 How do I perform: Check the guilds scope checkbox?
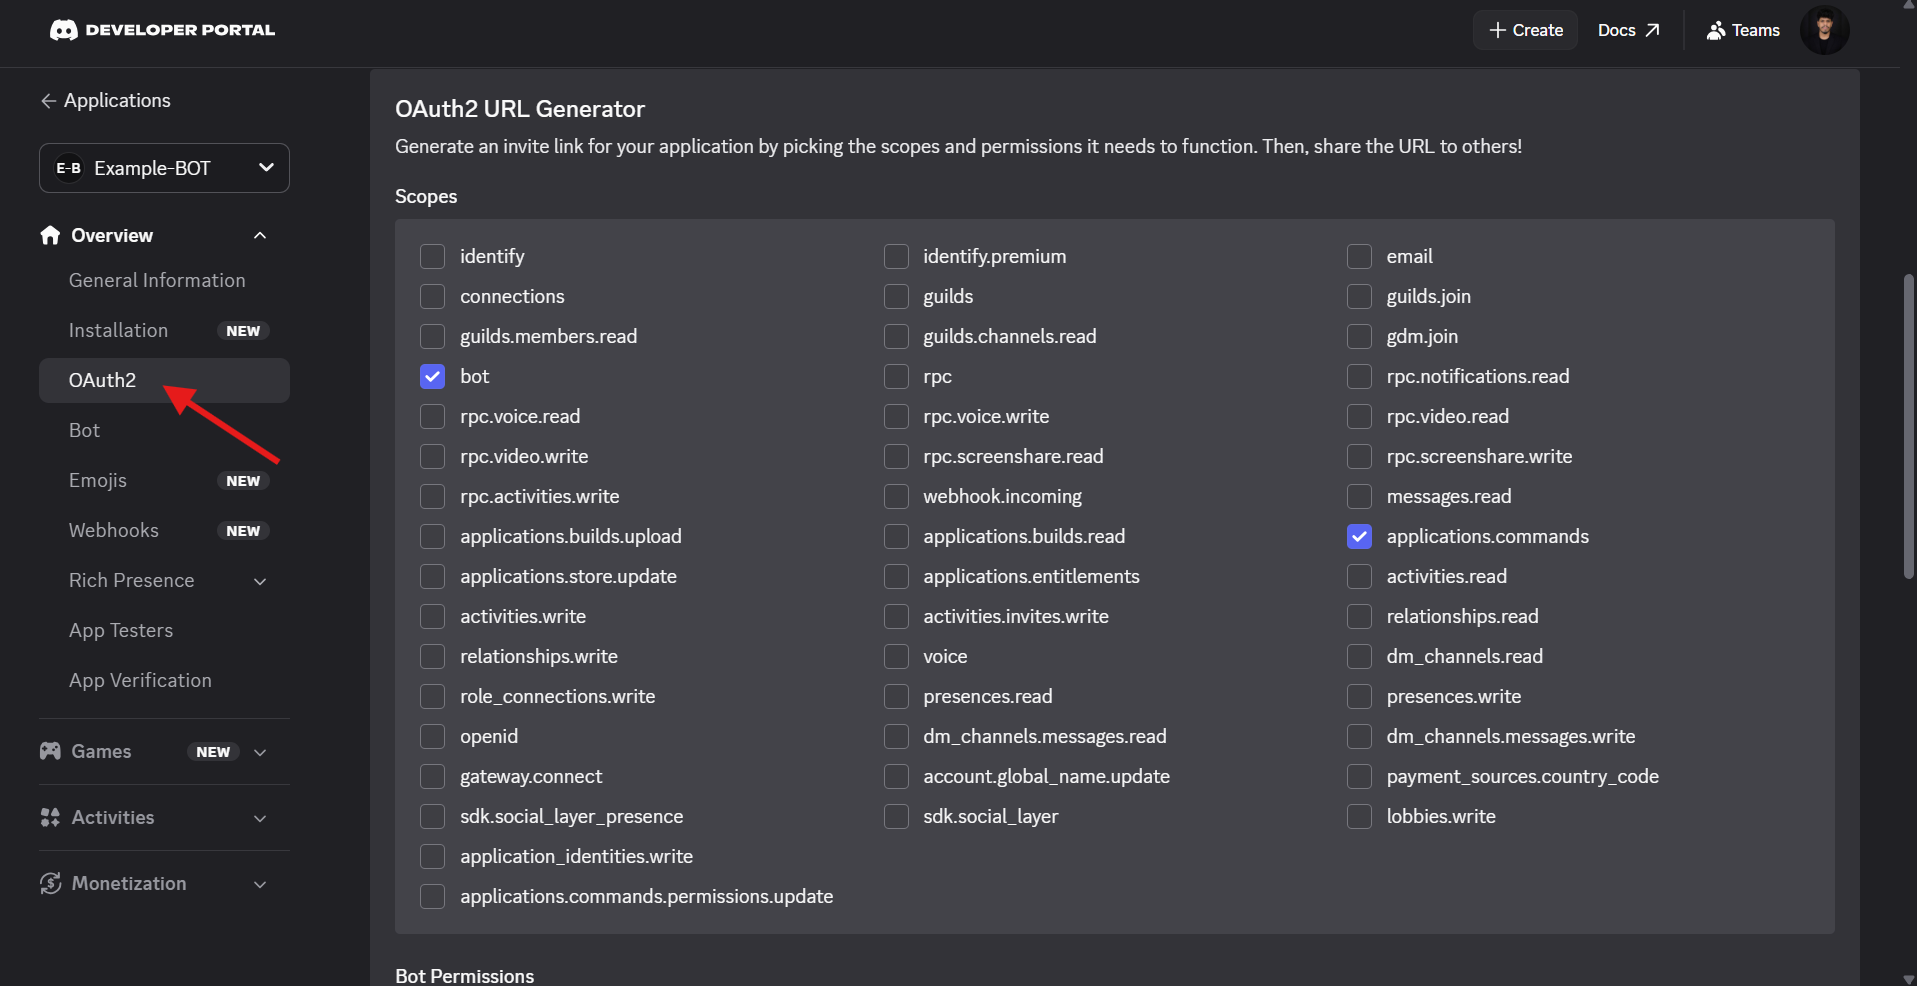click(x=896, y=296)
